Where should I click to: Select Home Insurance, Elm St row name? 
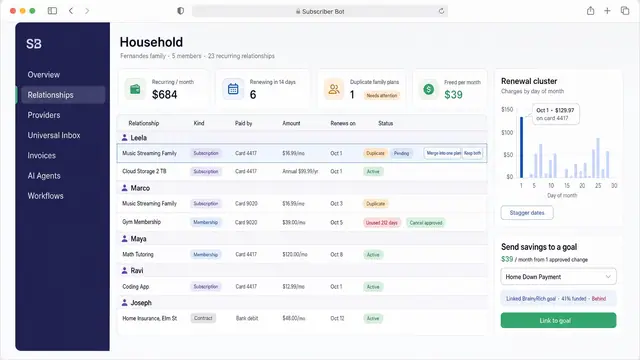[x=150, y=318]
